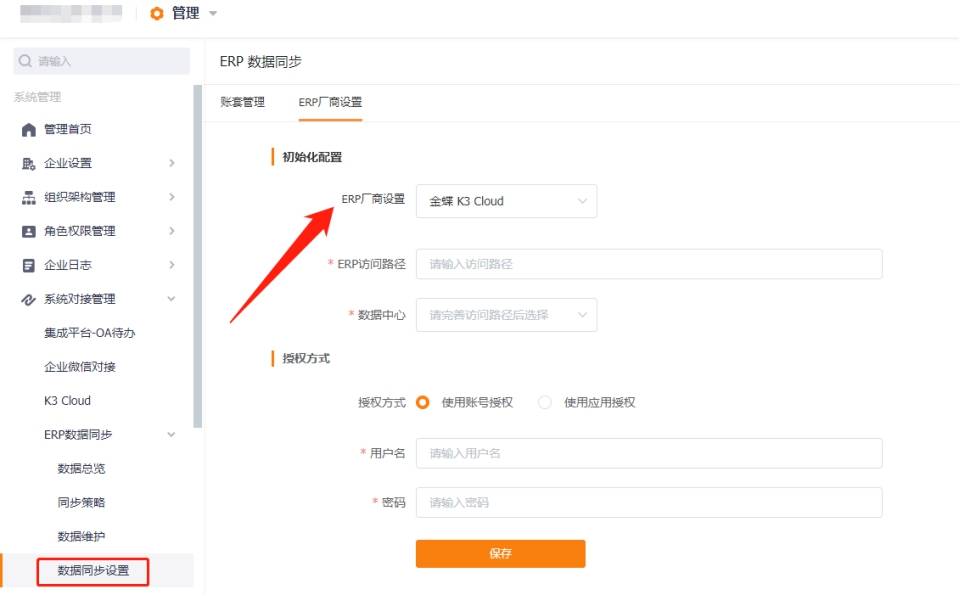
Task: Click the org chart icon for 组织架构管理
Action: [x=29, y=197]
